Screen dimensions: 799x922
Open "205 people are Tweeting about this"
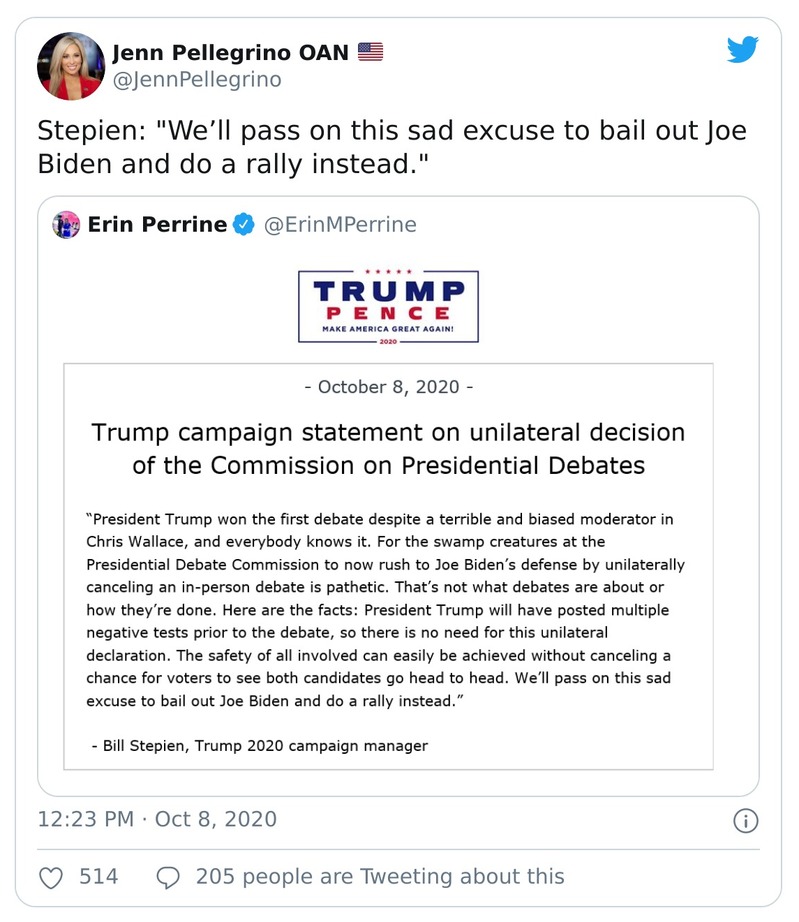[x=380, y=877]
